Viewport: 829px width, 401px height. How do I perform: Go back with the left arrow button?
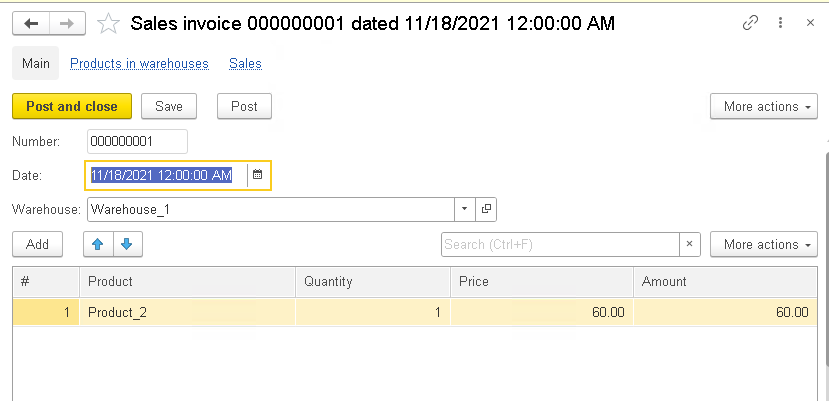point(31,24)
